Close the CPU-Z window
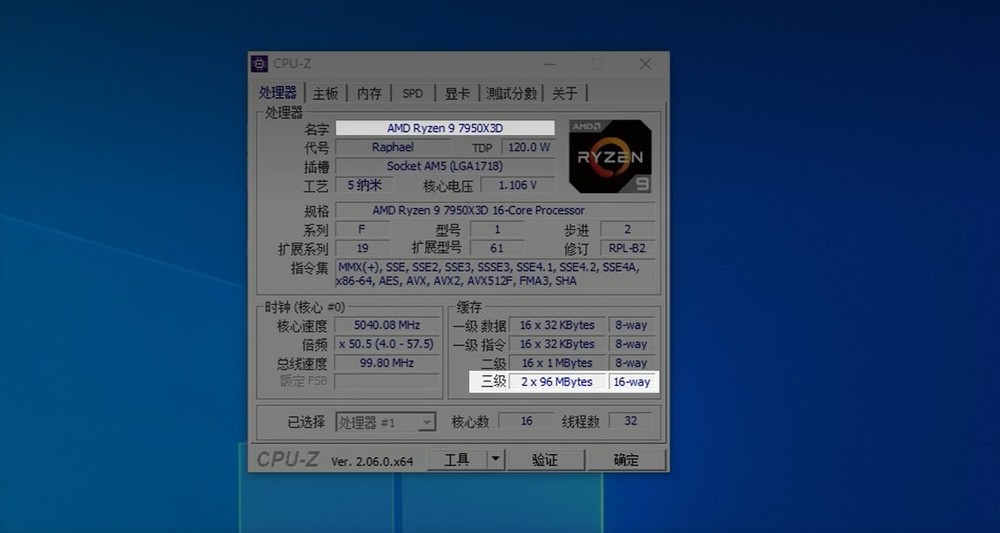Screen dimensions: 1000x533 coord(645,64)
